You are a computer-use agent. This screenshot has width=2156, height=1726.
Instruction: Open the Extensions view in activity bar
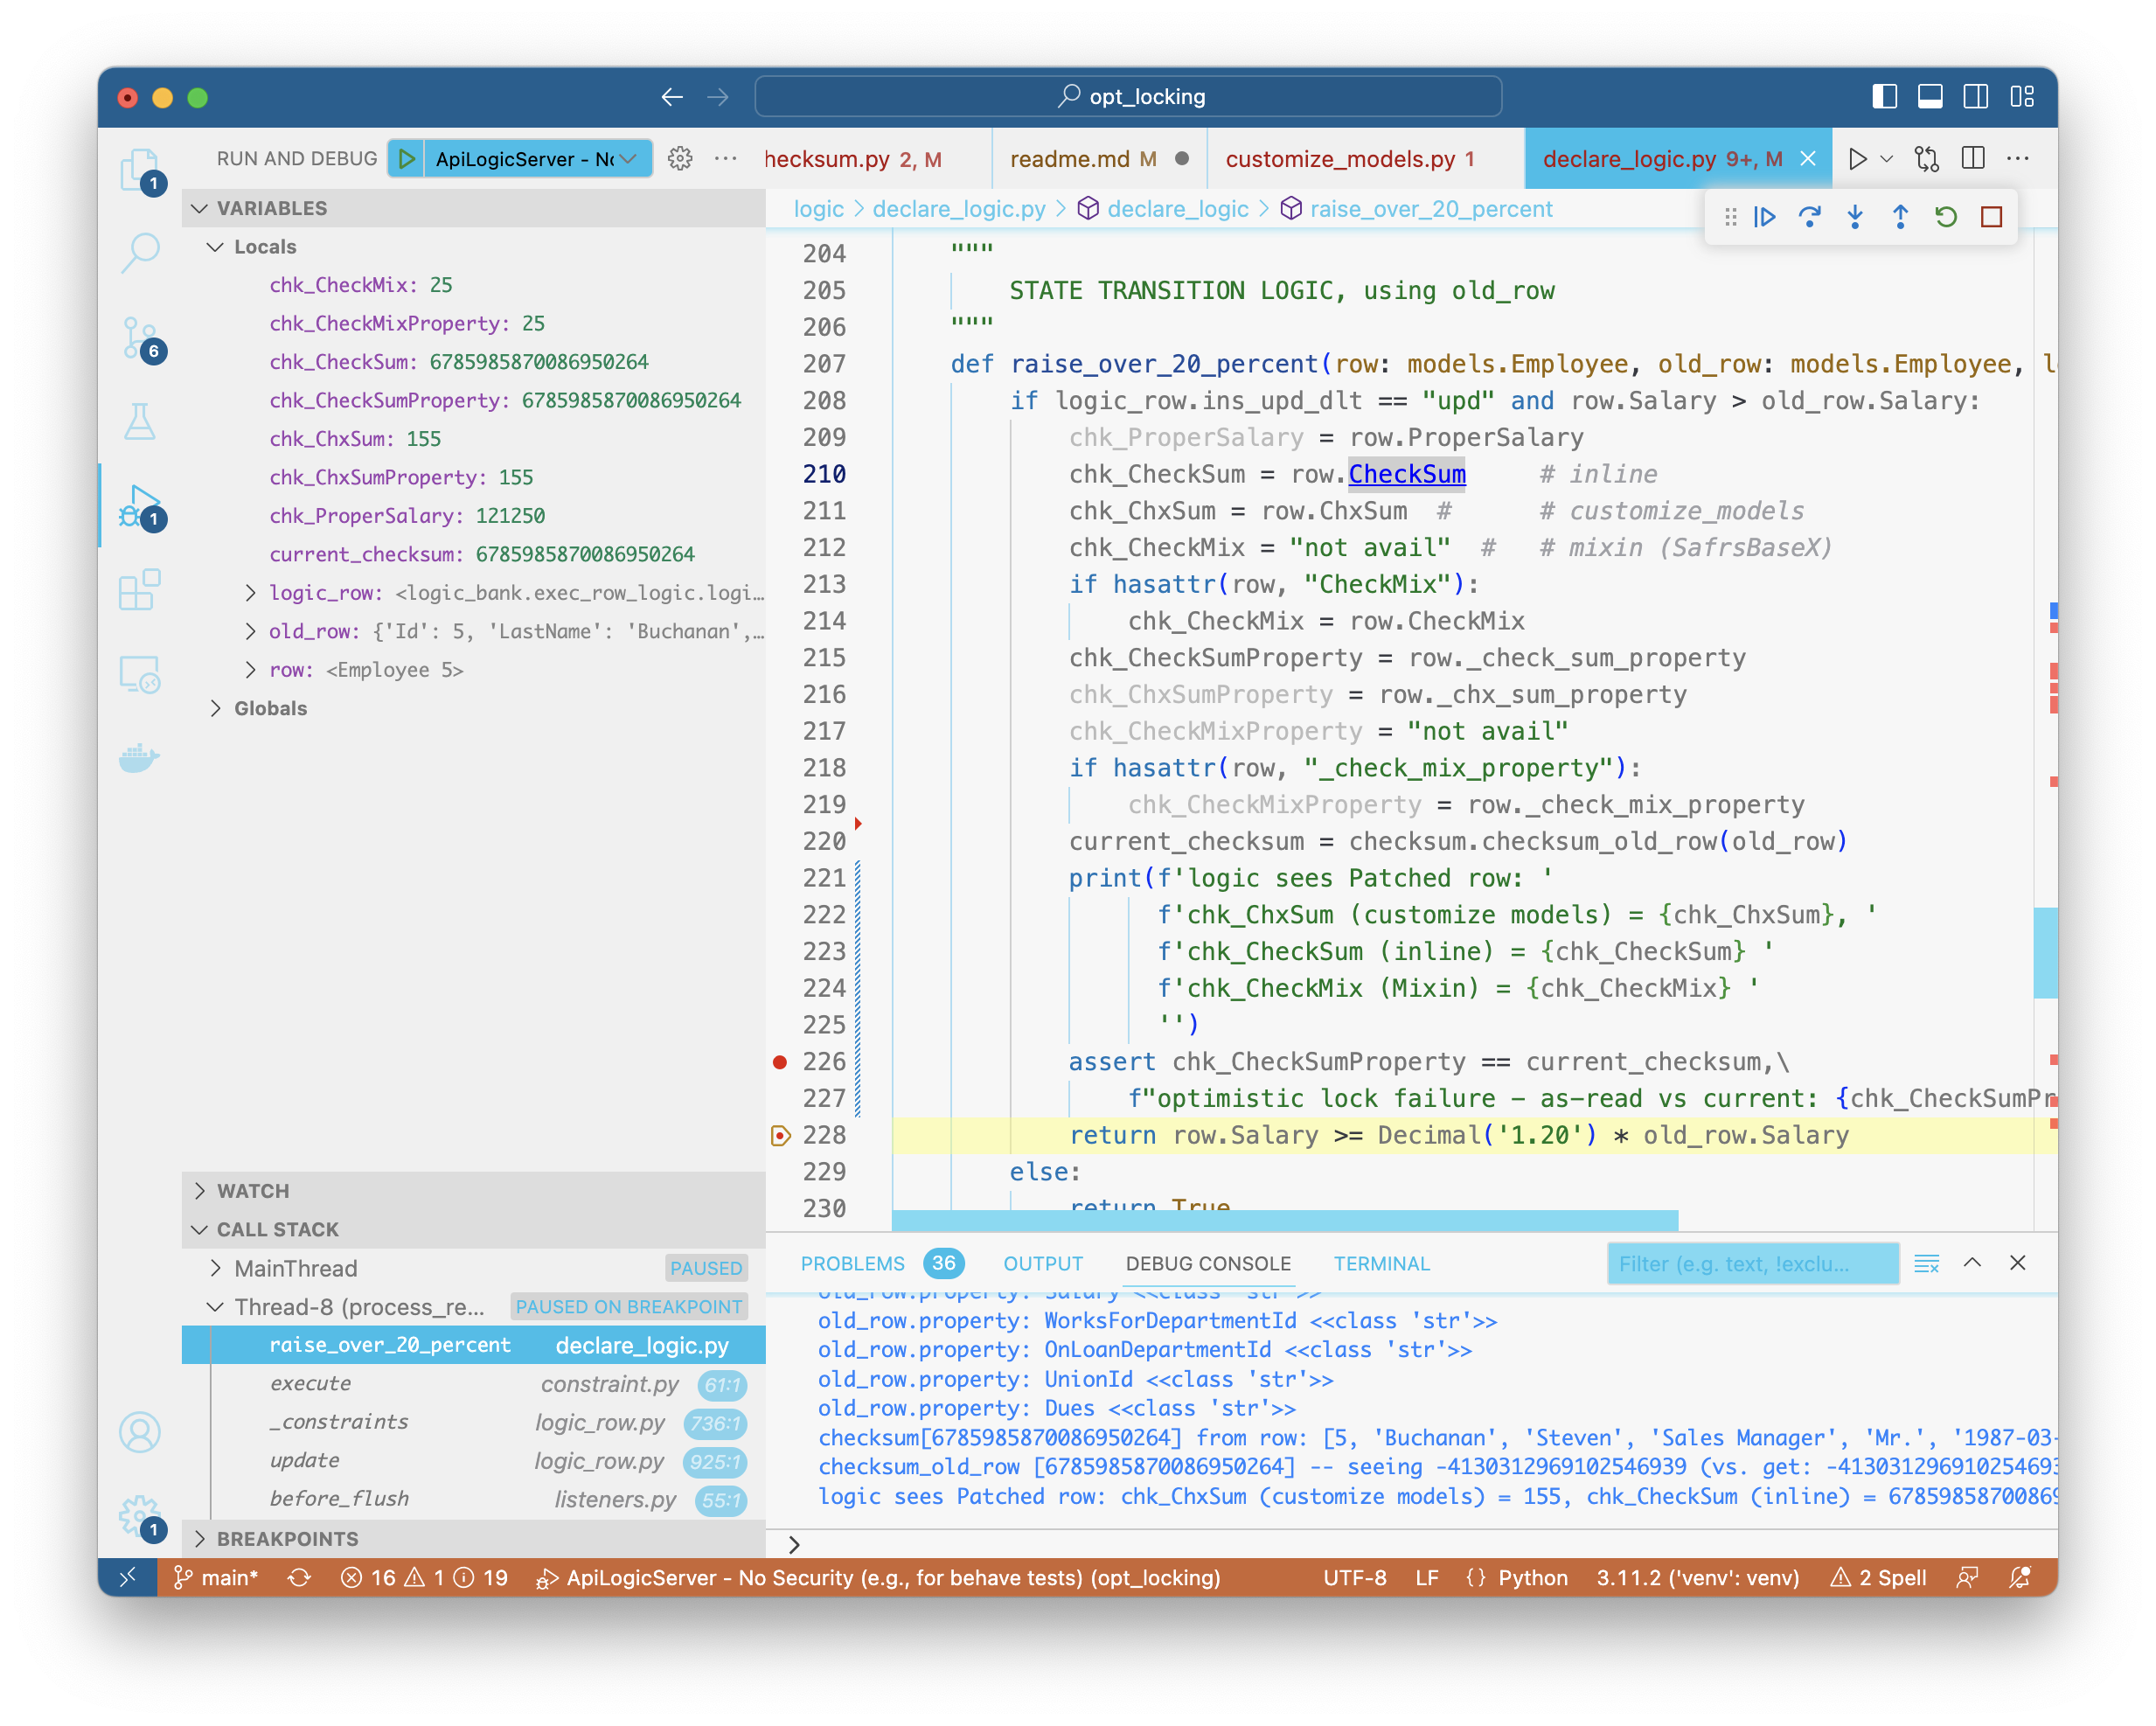[140, 590]
